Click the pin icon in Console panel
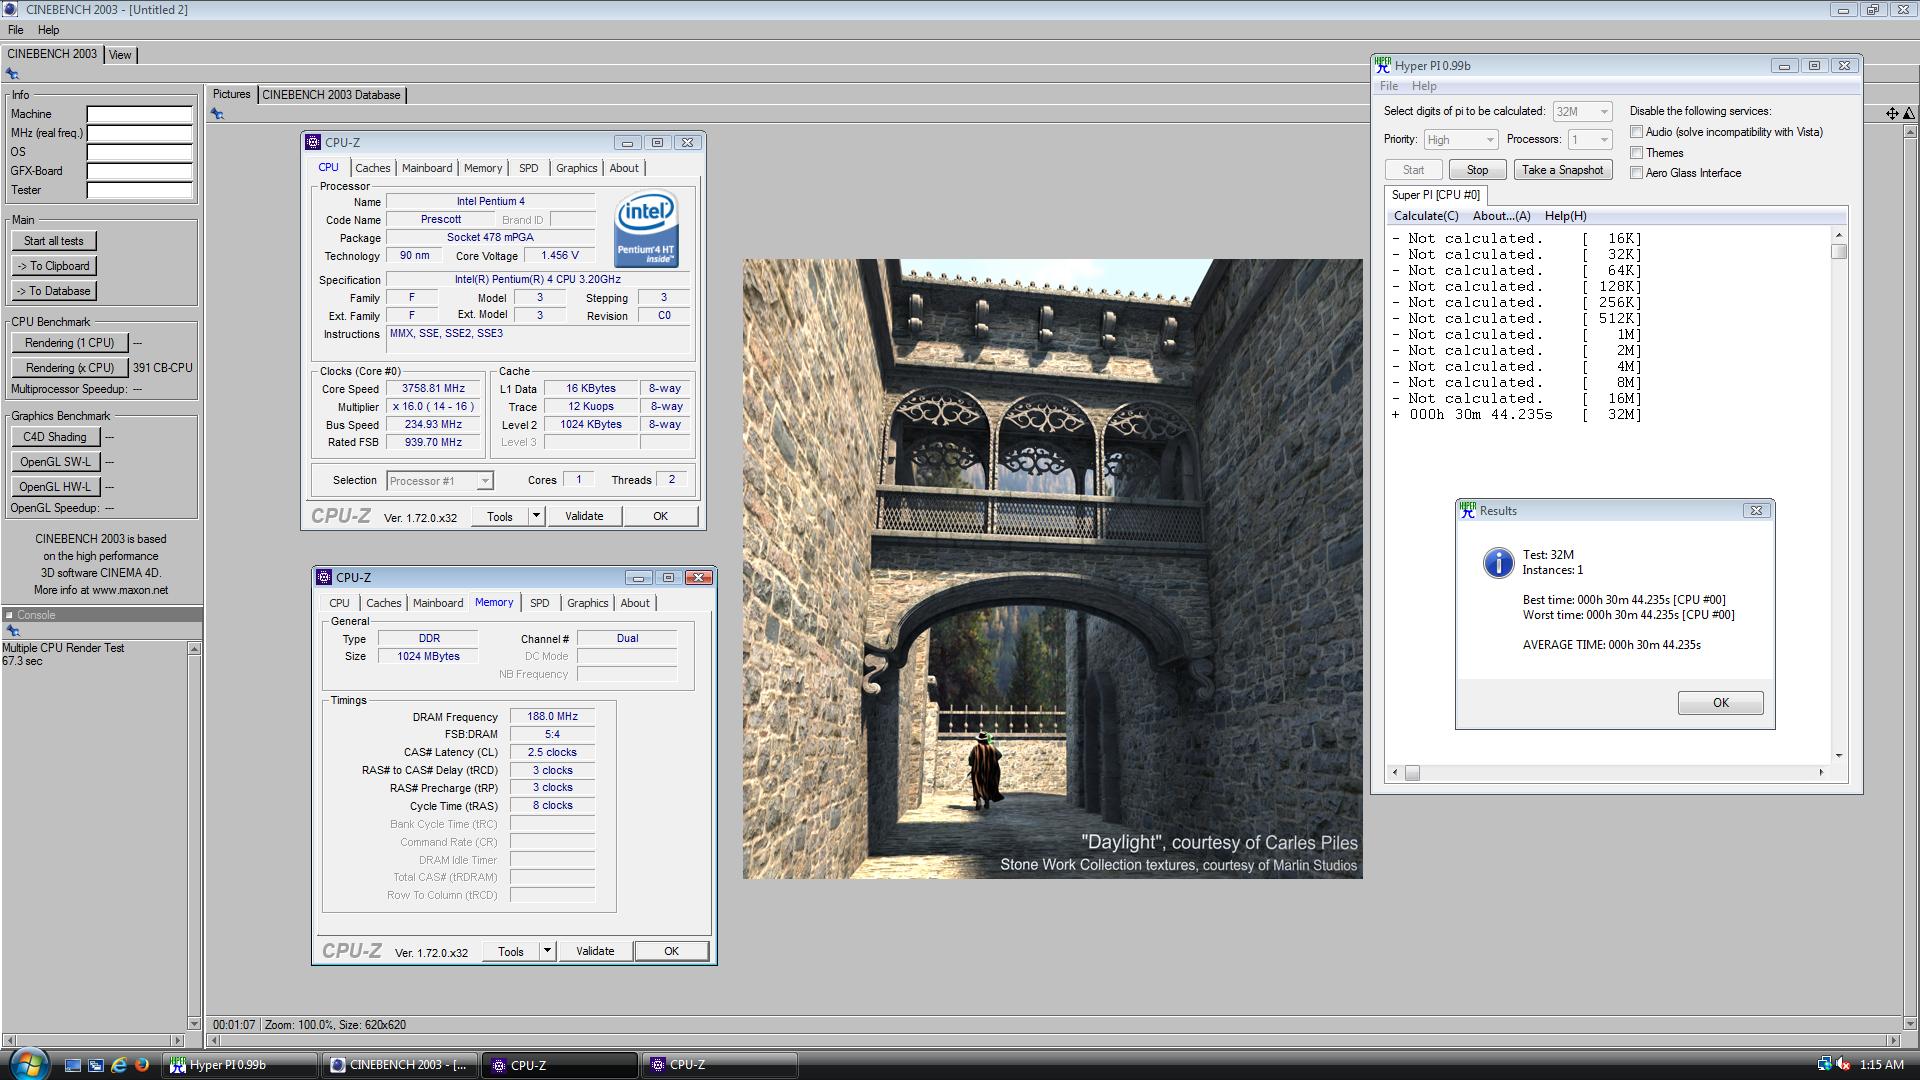The height and width of the screenshot is (1080, 1920). tap(13, 631)
